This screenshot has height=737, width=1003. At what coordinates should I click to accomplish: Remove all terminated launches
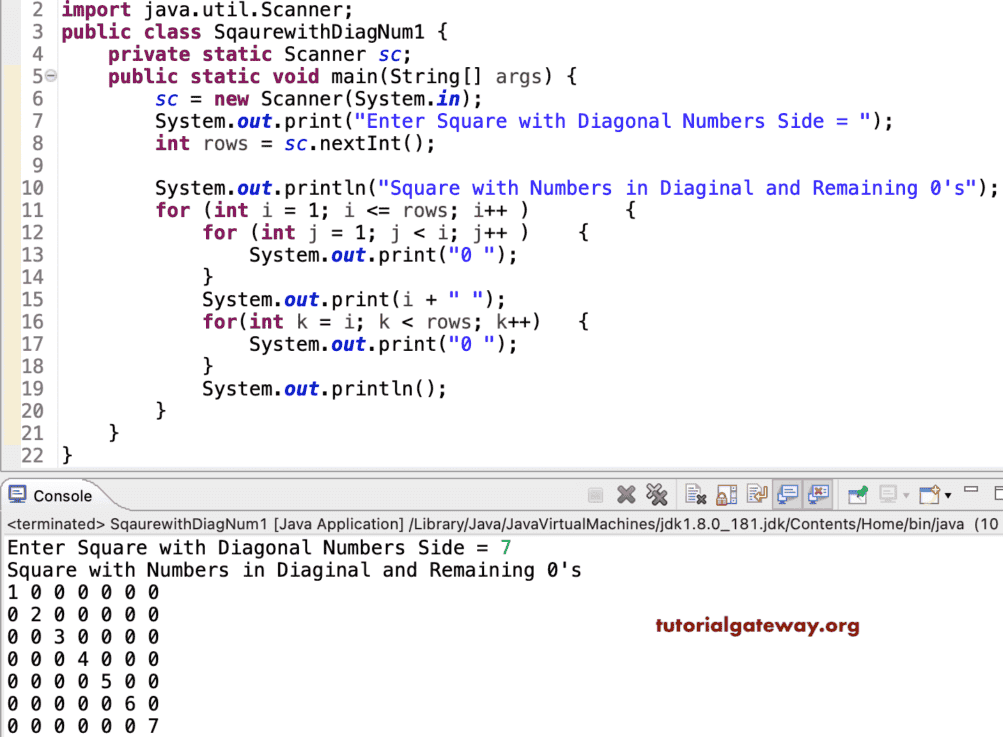657,494
